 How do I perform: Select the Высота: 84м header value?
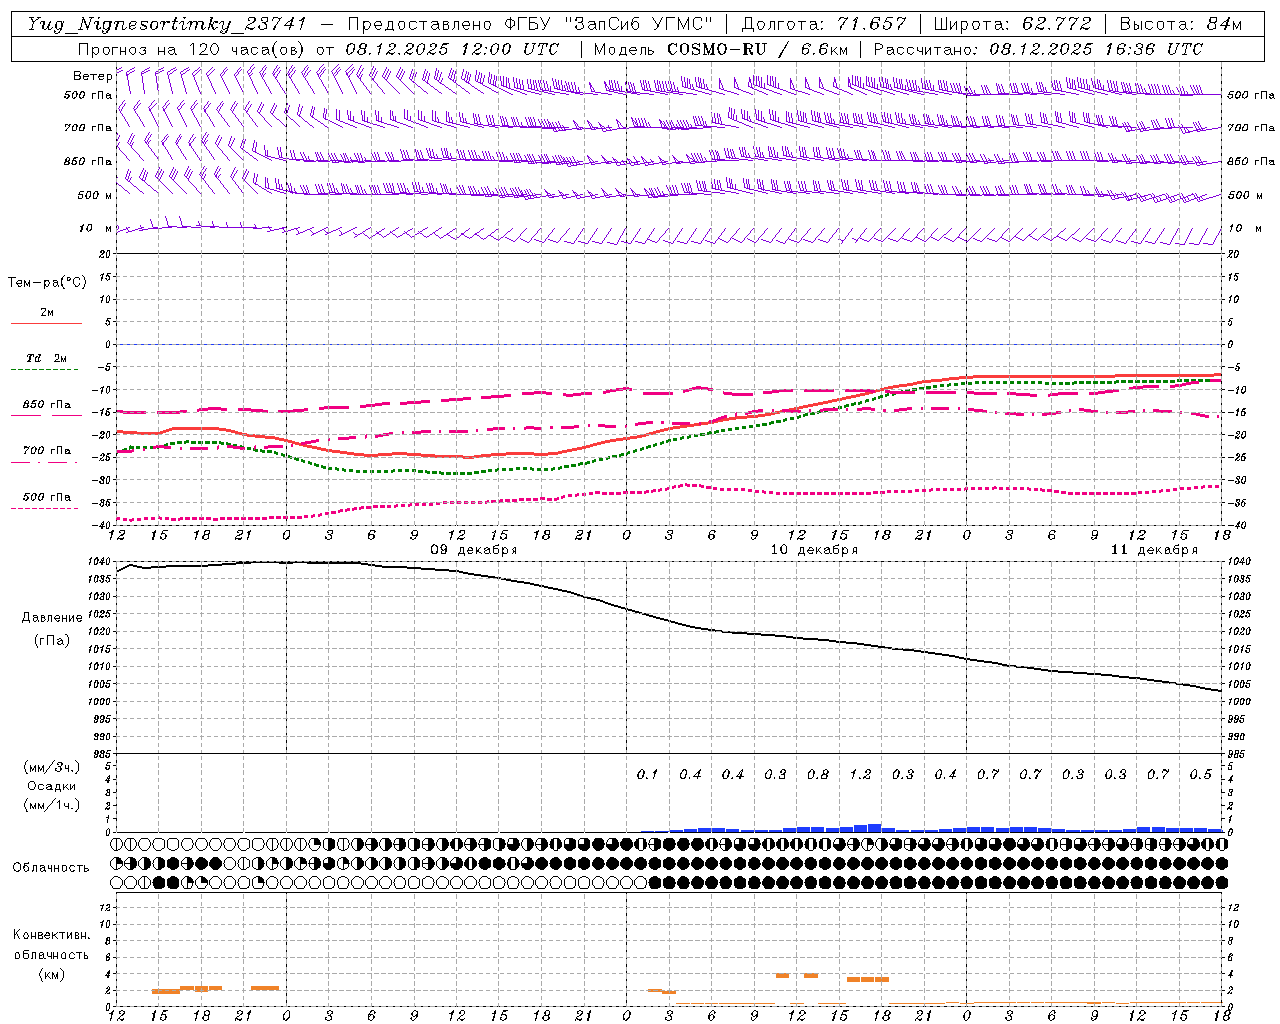pyautogui.click(x=1181, y=24)
